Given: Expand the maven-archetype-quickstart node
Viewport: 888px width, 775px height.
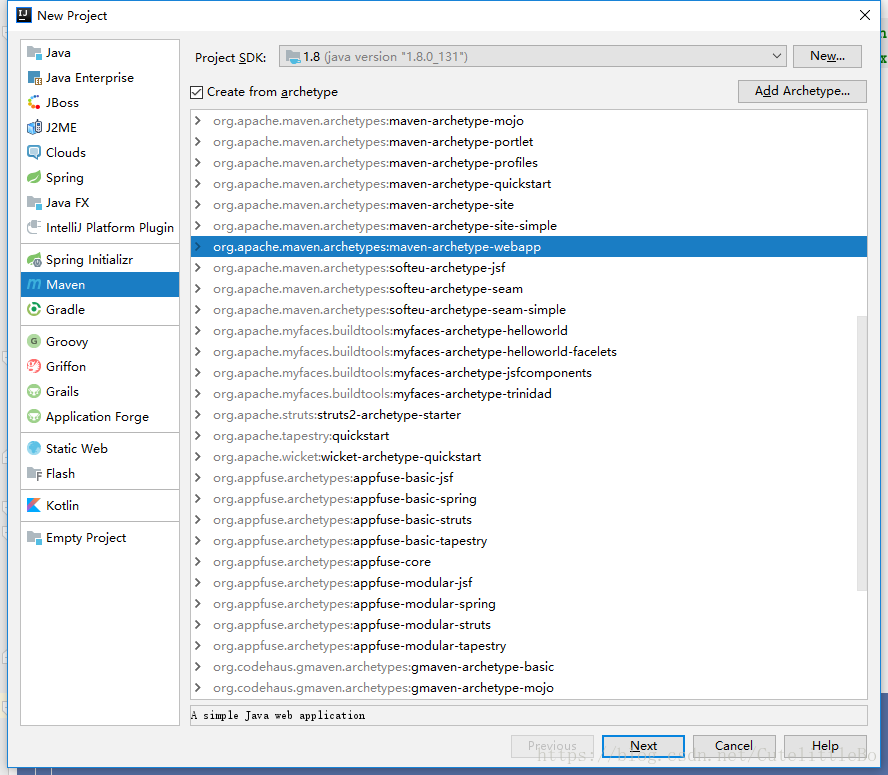Looking at the screenshot, I should click(198, 184).
